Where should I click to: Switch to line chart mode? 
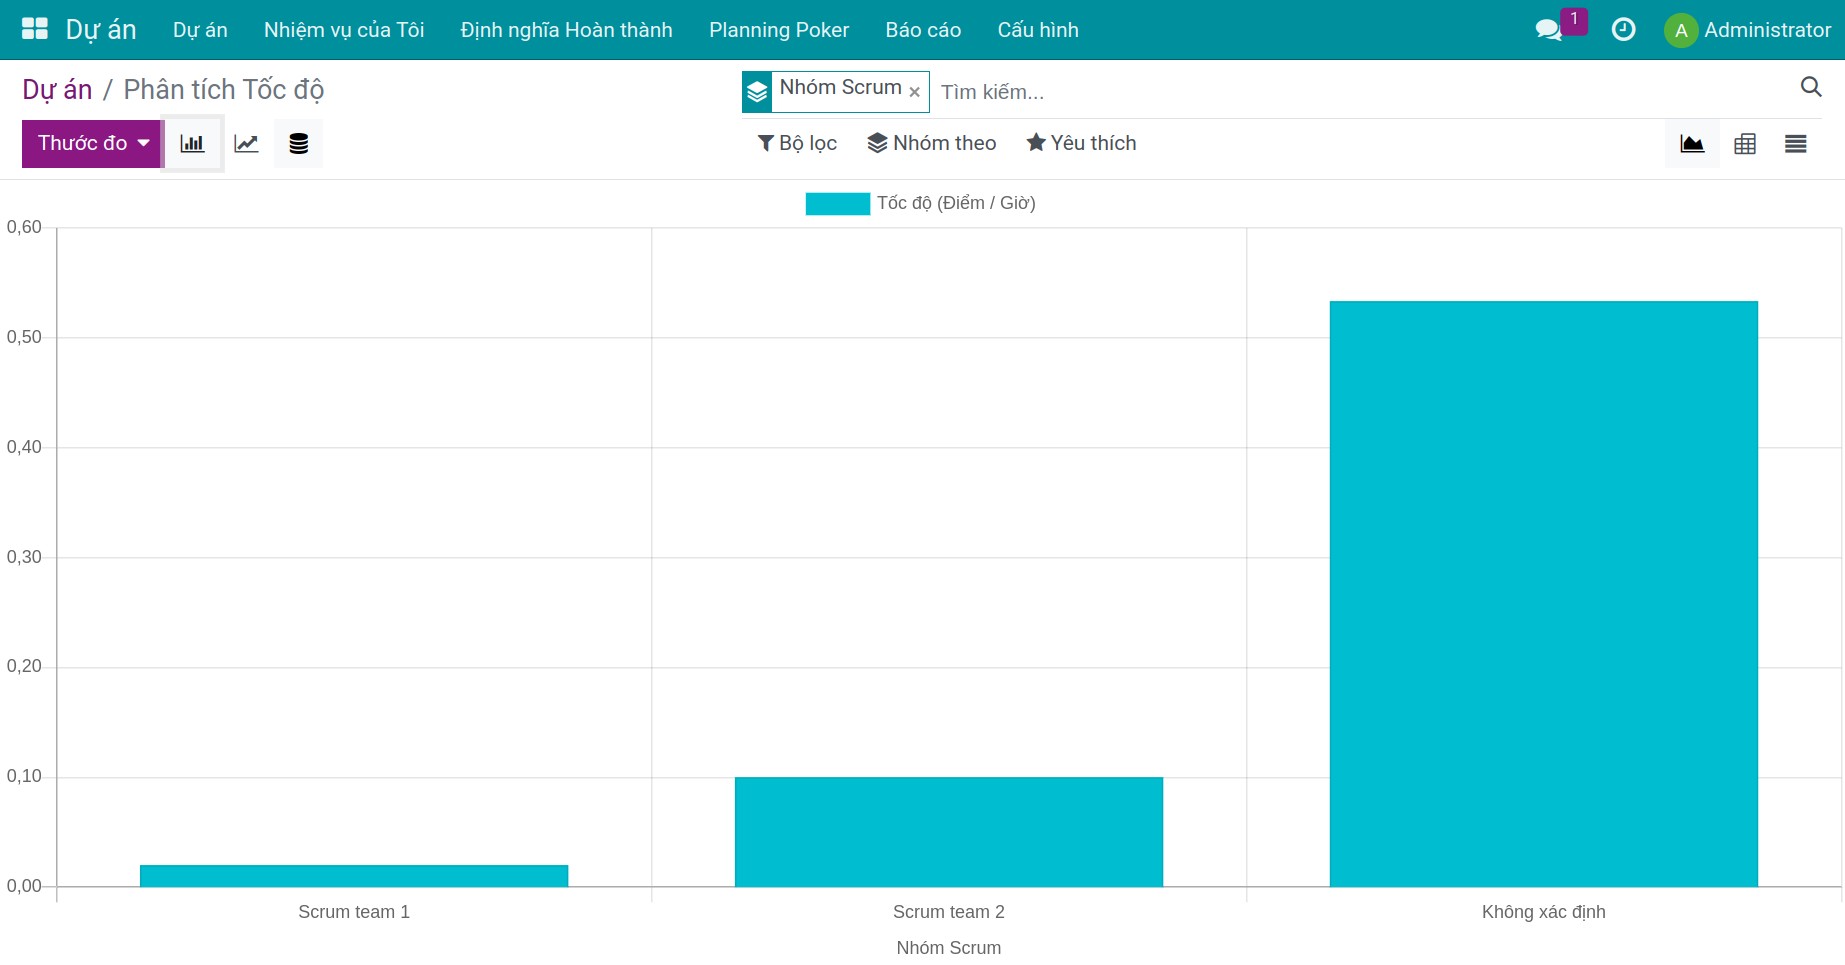tap(246, 144)
